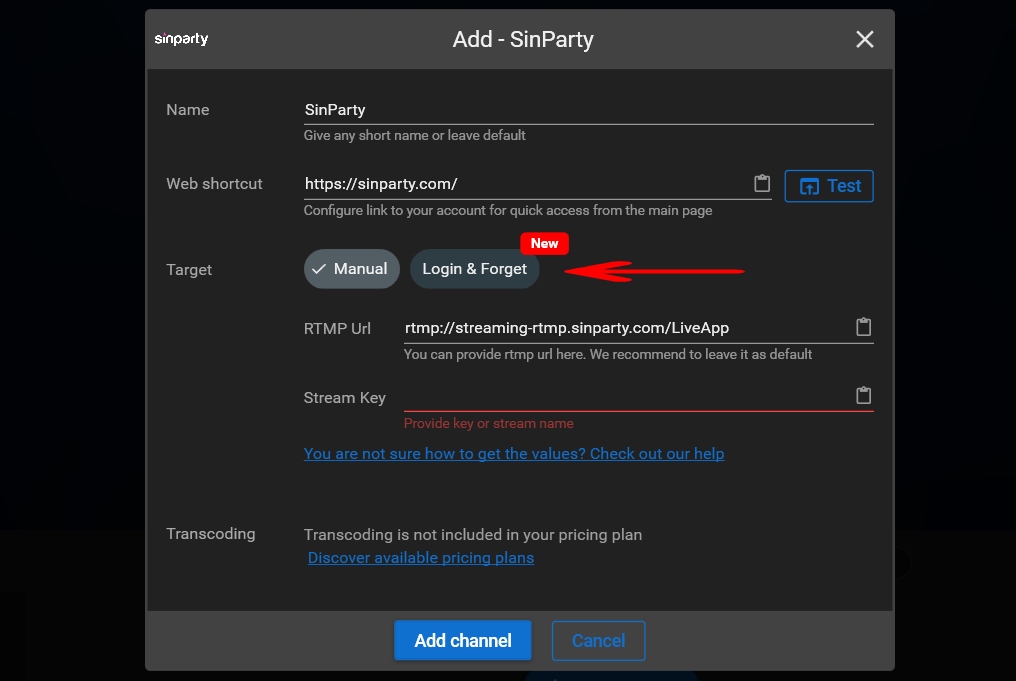Viewport: 1016px width, 681px height.
Task: Click into the RTMP Url field
Action: click(x=626, y=328)
